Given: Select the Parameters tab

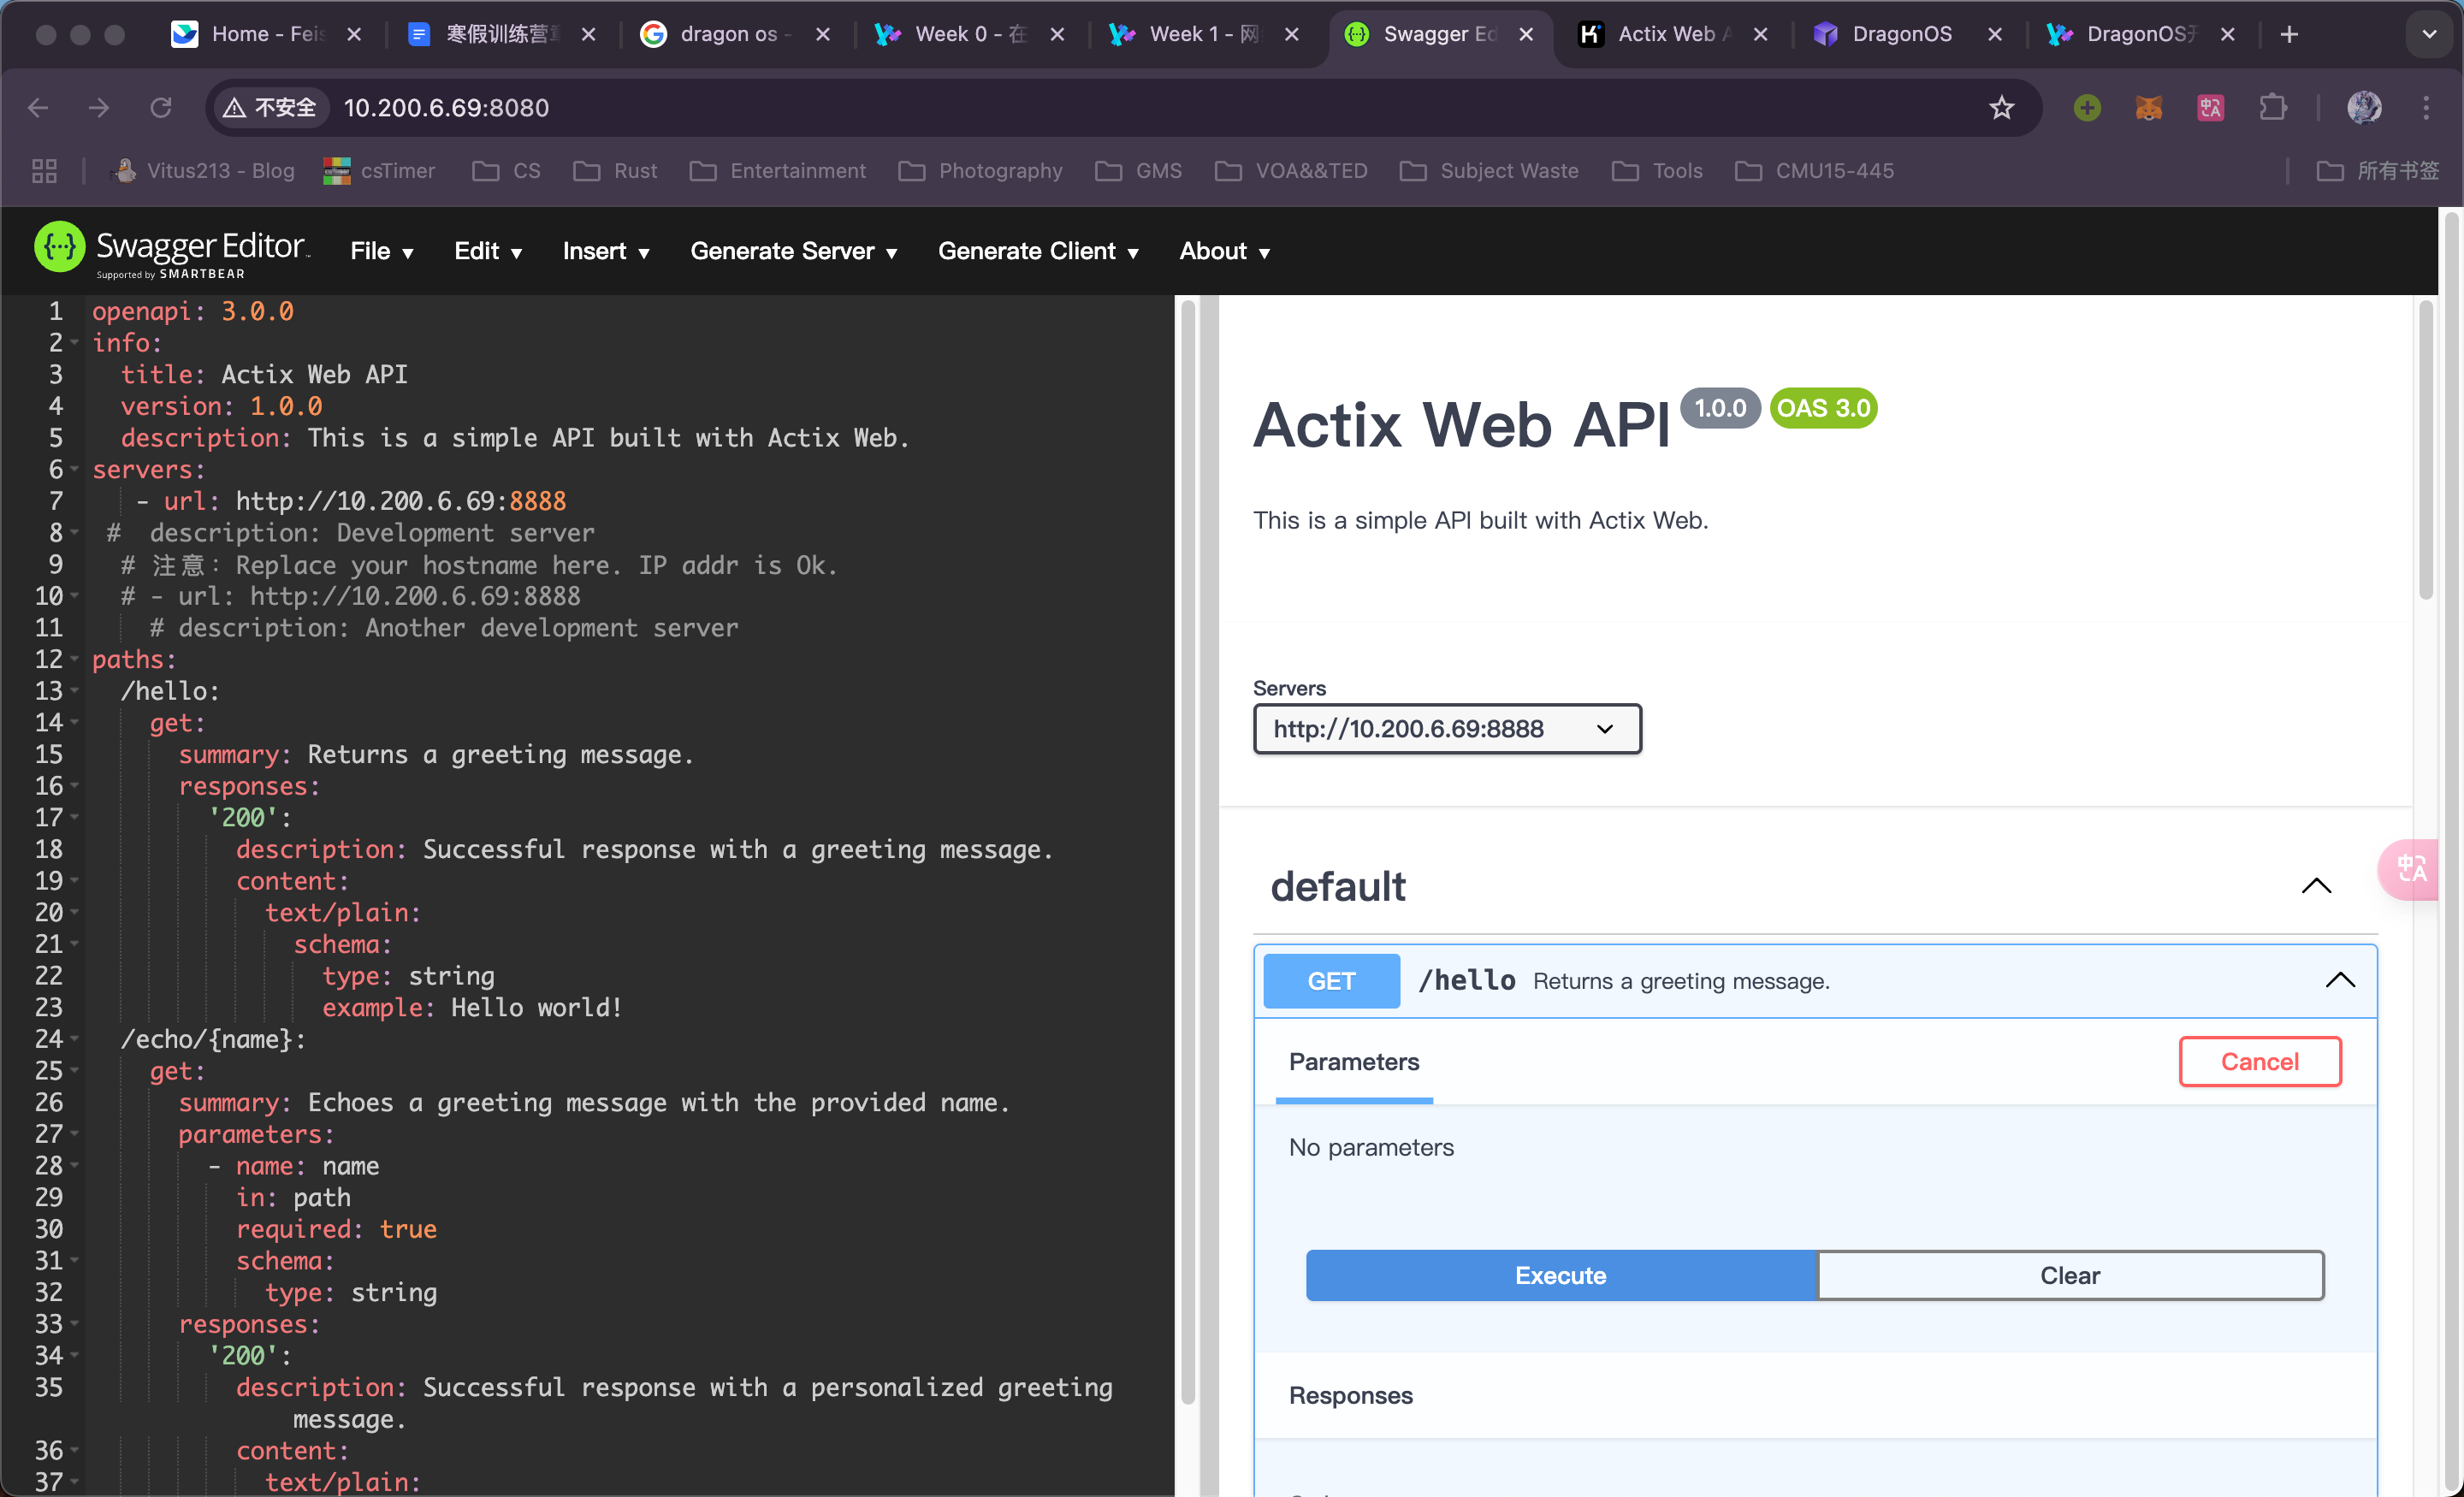Looking at the screenshot, I should point(1354,1062).
